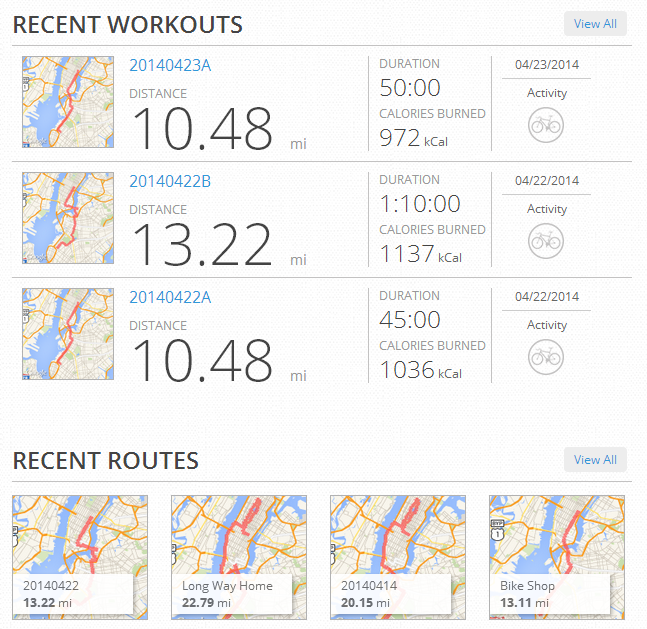Click the 972 kCal calories burned value

[400, 138]
